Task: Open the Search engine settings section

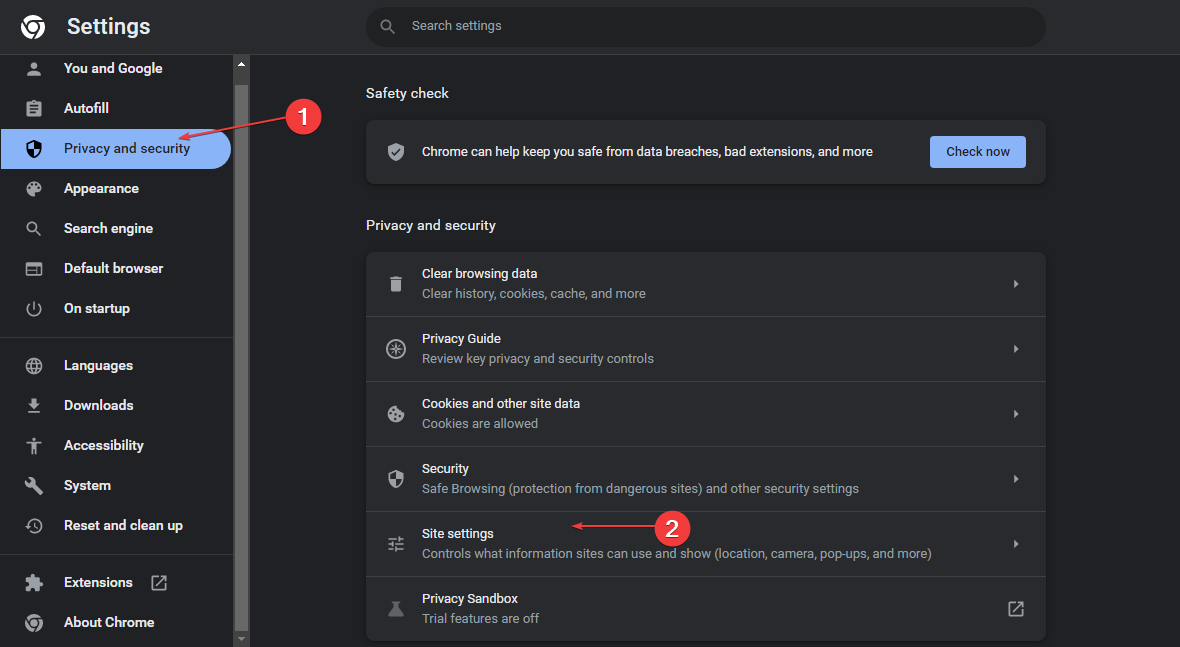Action: coord(108,228)
